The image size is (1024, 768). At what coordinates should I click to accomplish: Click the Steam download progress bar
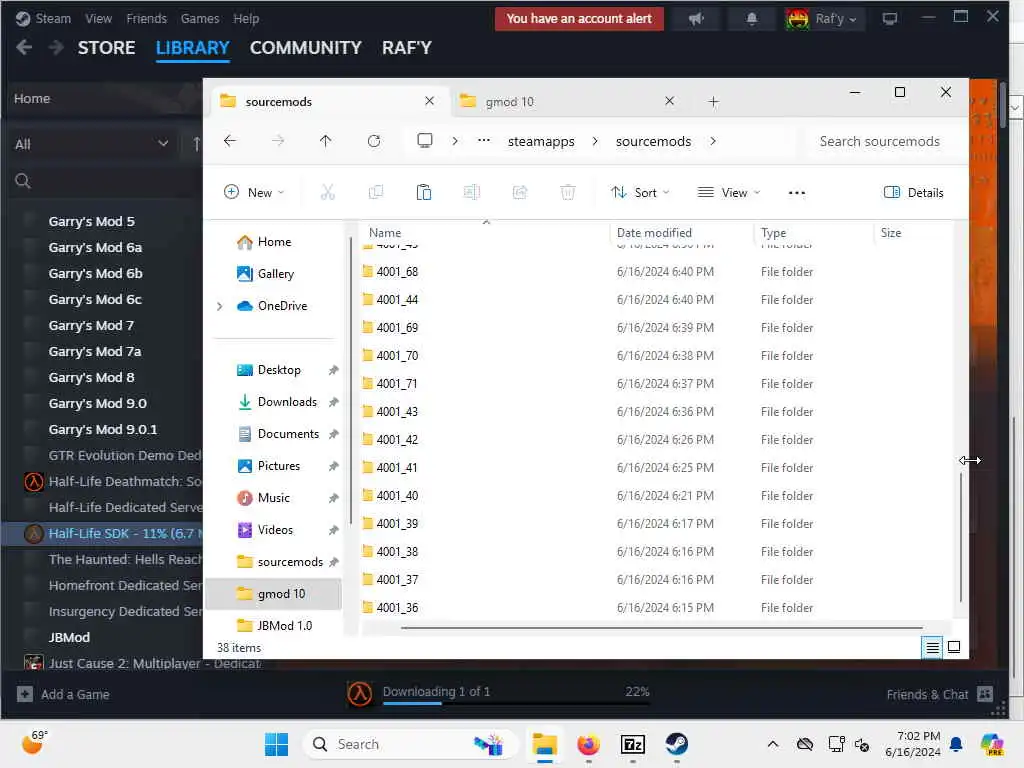point(516,703)
